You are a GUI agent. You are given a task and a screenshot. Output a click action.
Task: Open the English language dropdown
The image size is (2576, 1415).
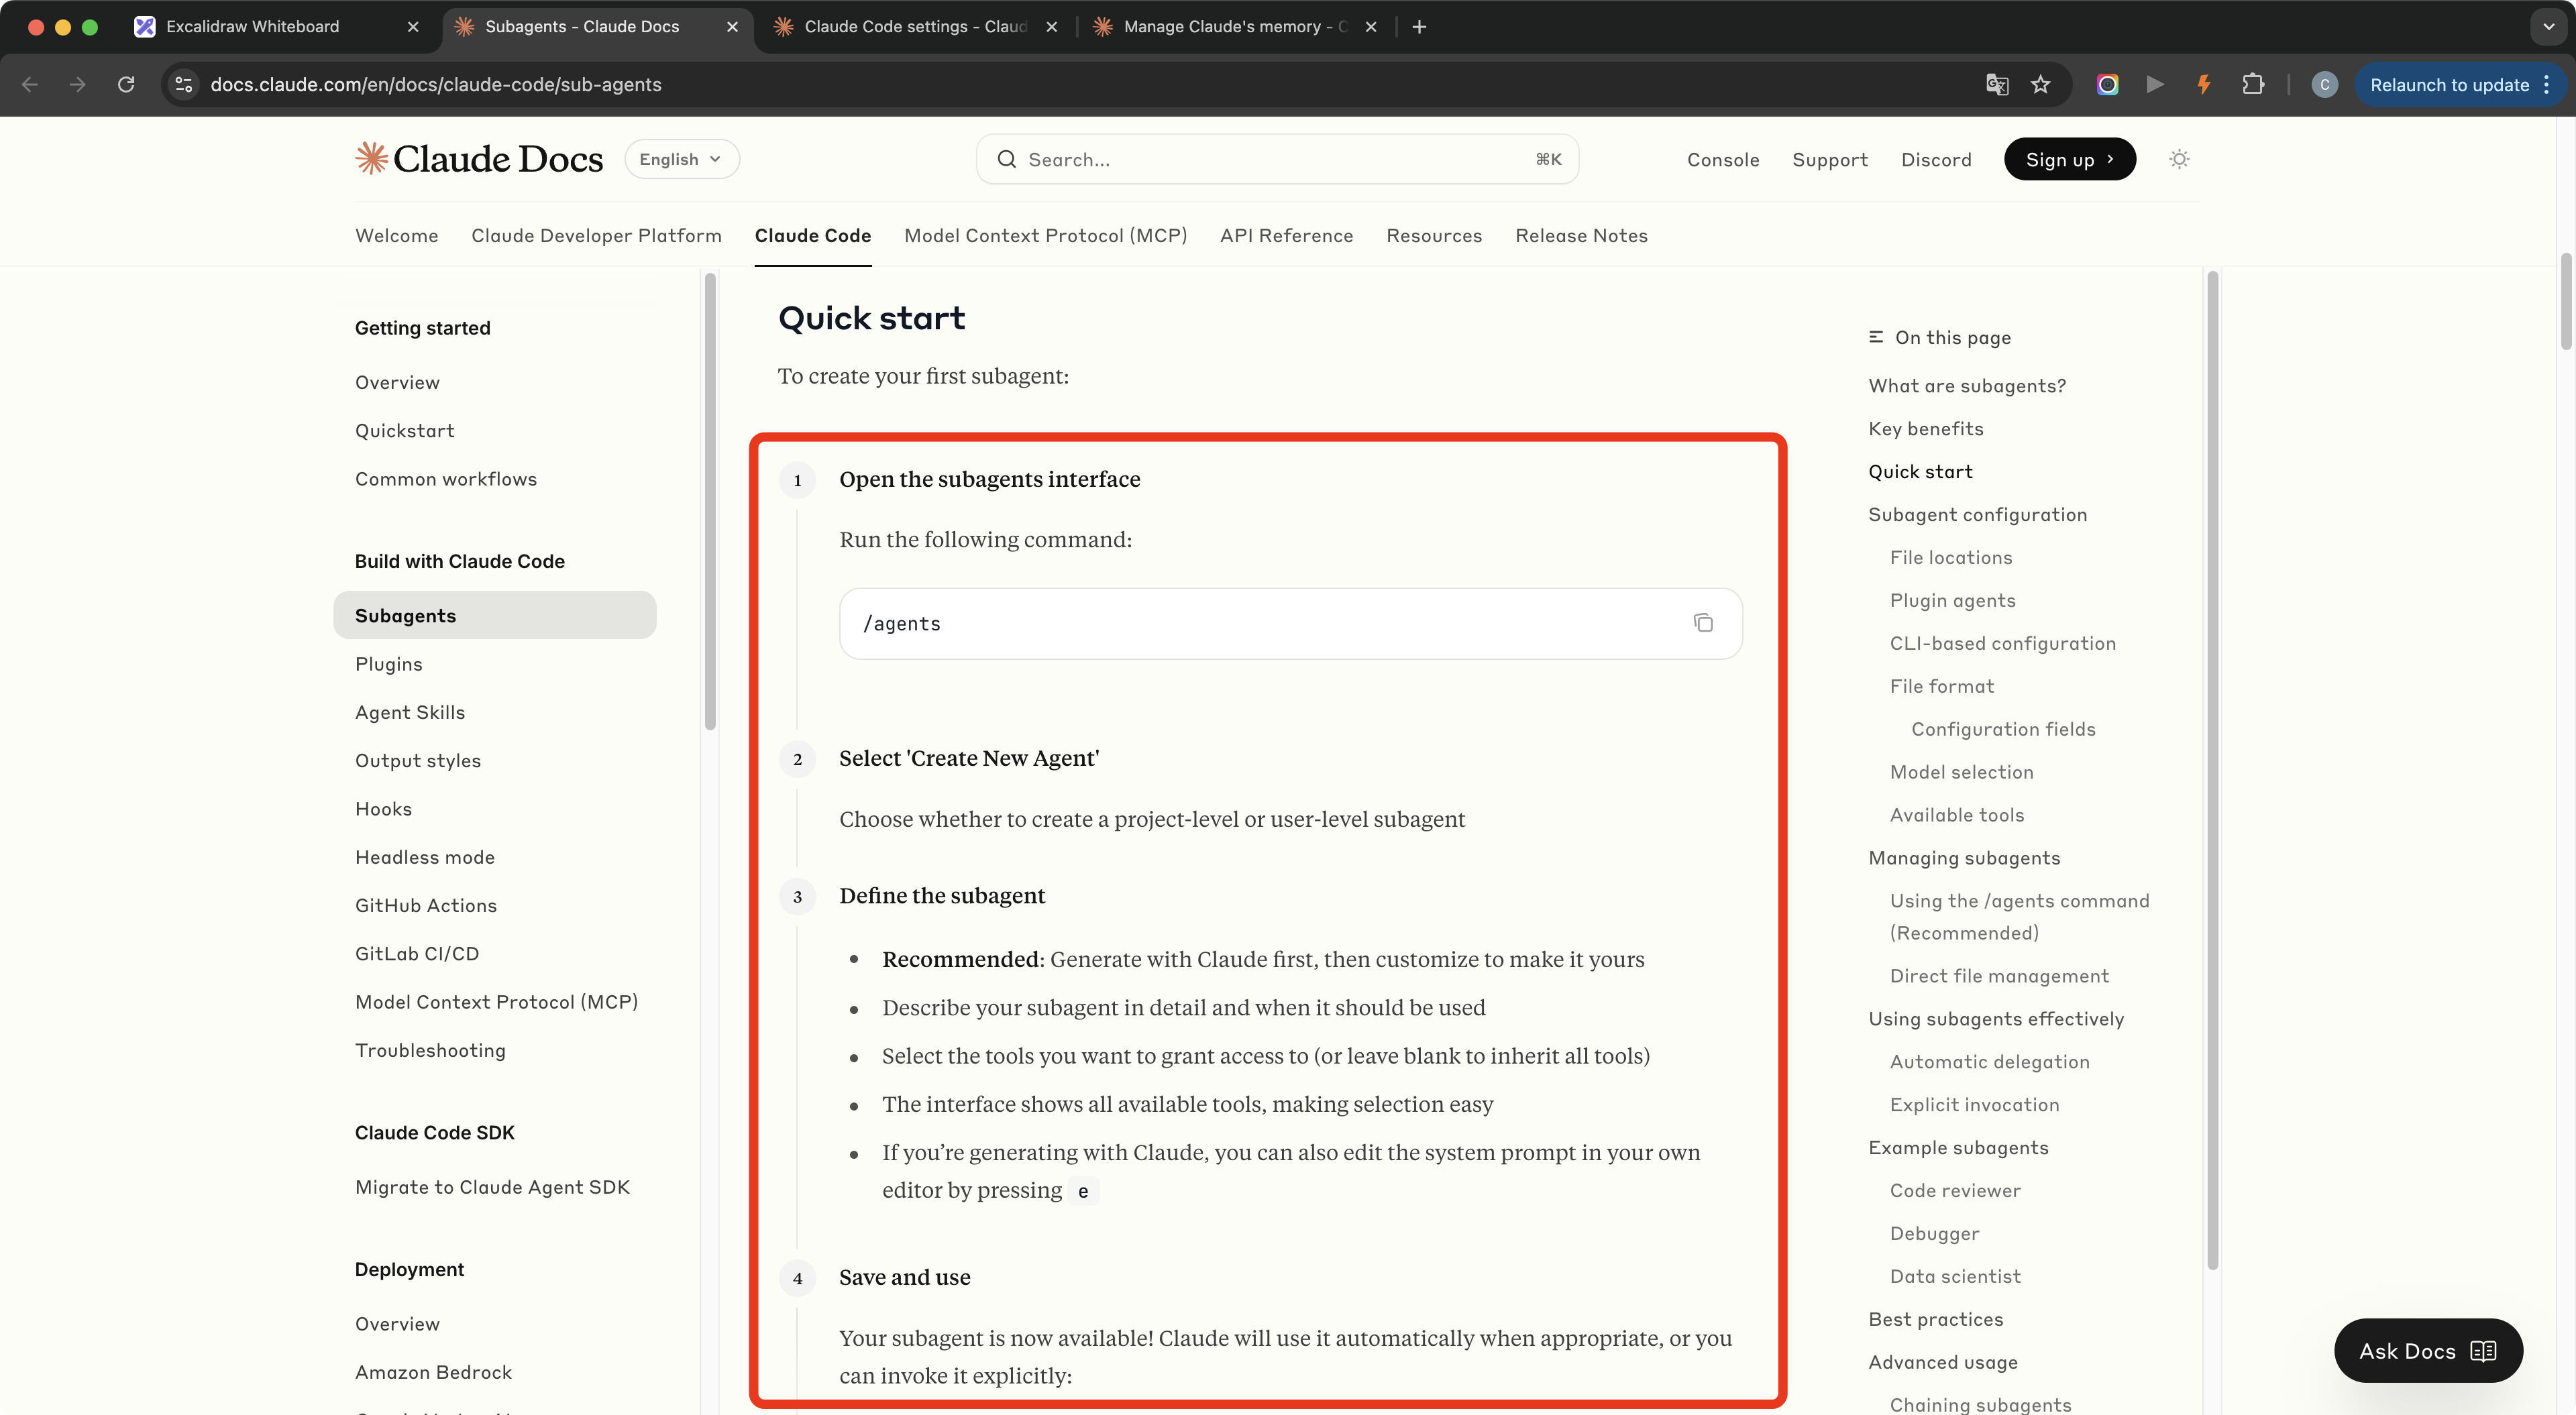pyautogui.click(x=682, y=159)
